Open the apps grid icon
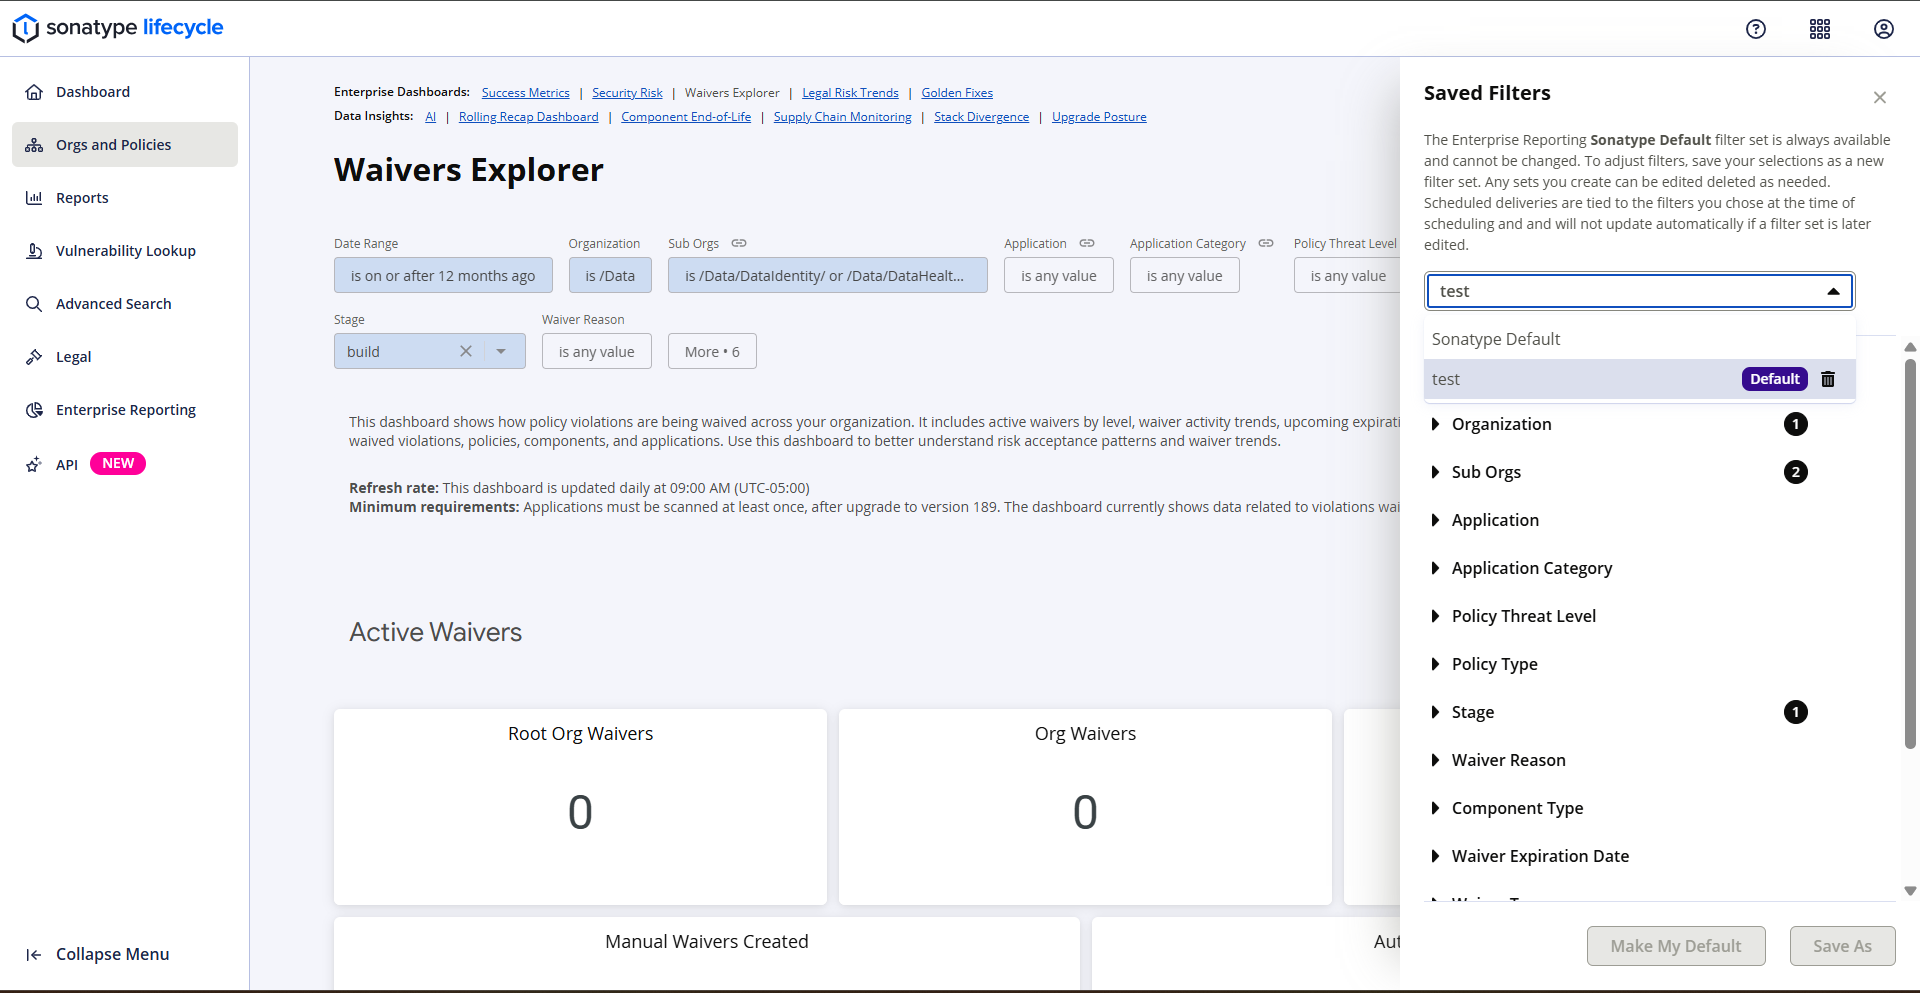1920x993 pixels. pyautogui.click(x=1820, y=29)
